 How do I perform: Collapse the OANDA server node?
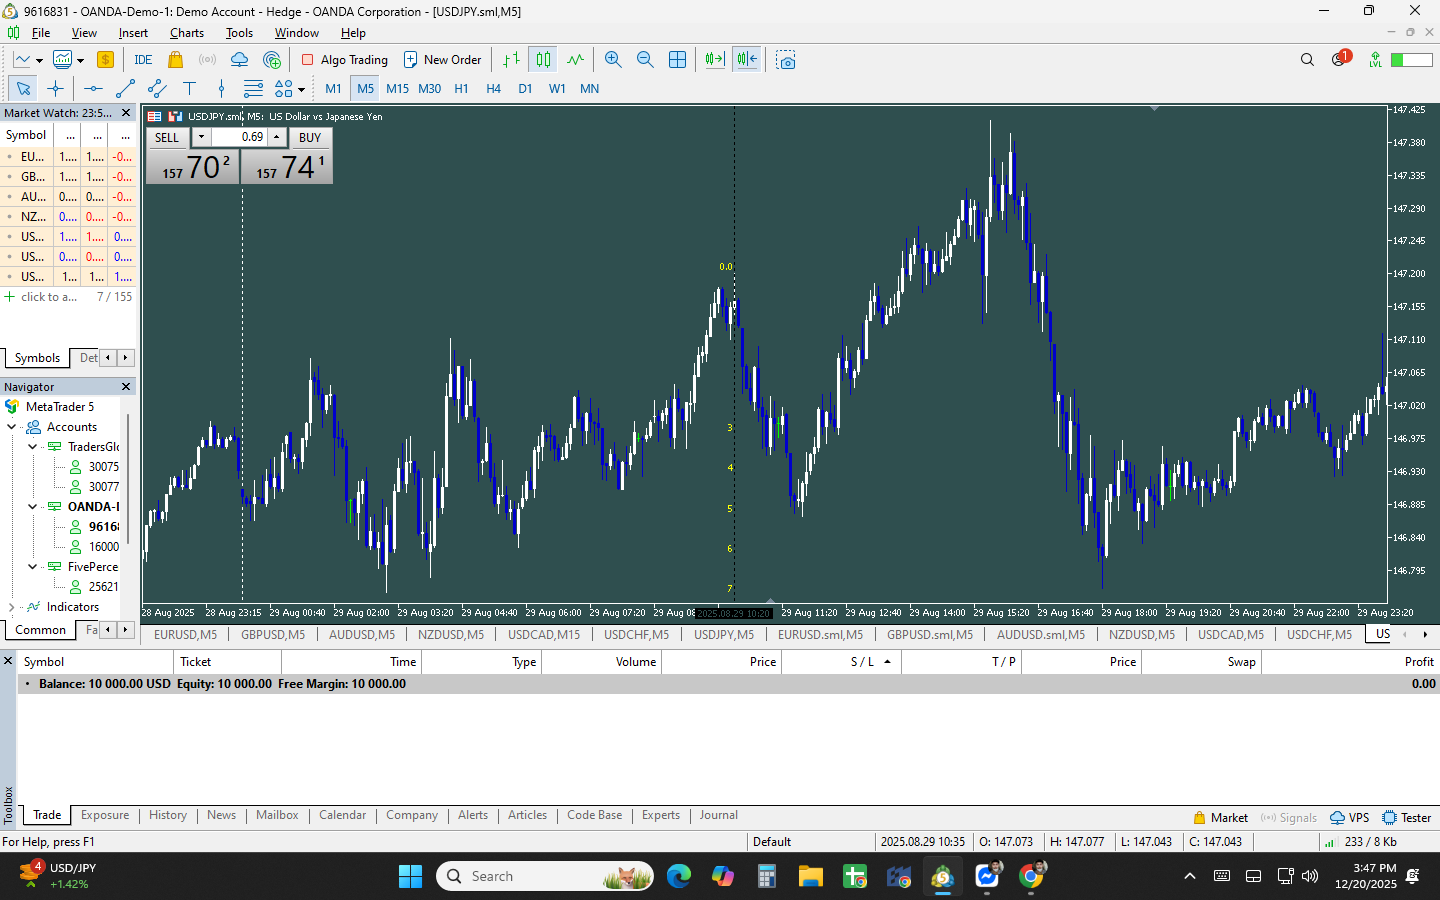(32, 507)
